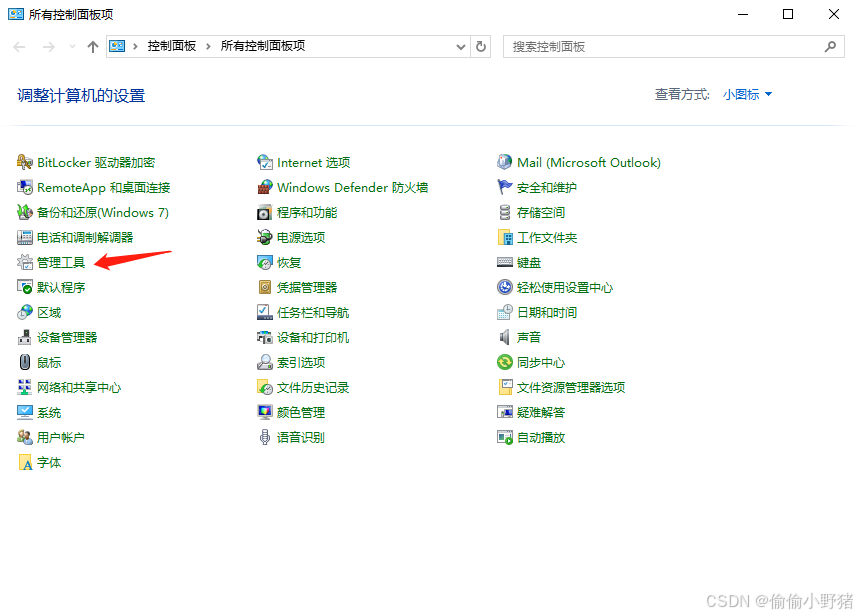Image resolution: width=857 pixels, height=616 pixels.
Task: Open the 安全和维护 flag icon
Action: click(504, 187)
